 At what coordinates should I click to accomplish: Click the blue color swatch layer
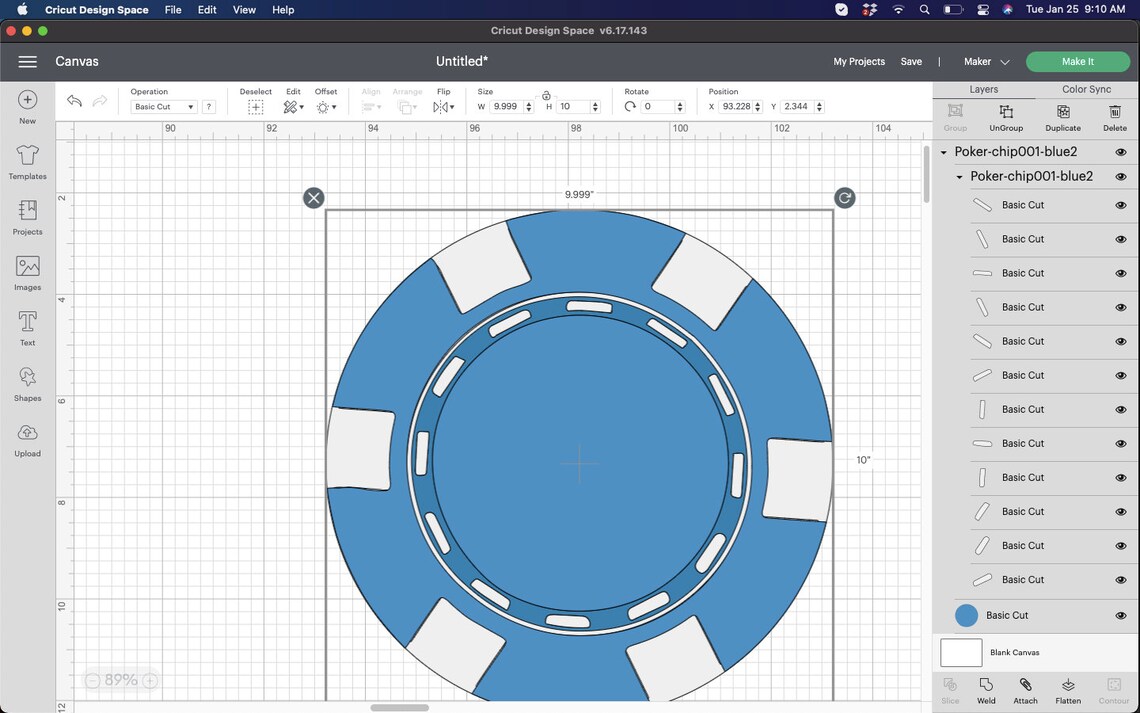[x=966, y=616]
